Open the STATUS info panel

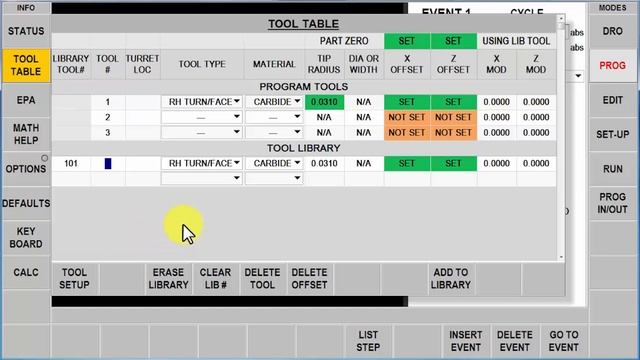(x=26, y=31)
